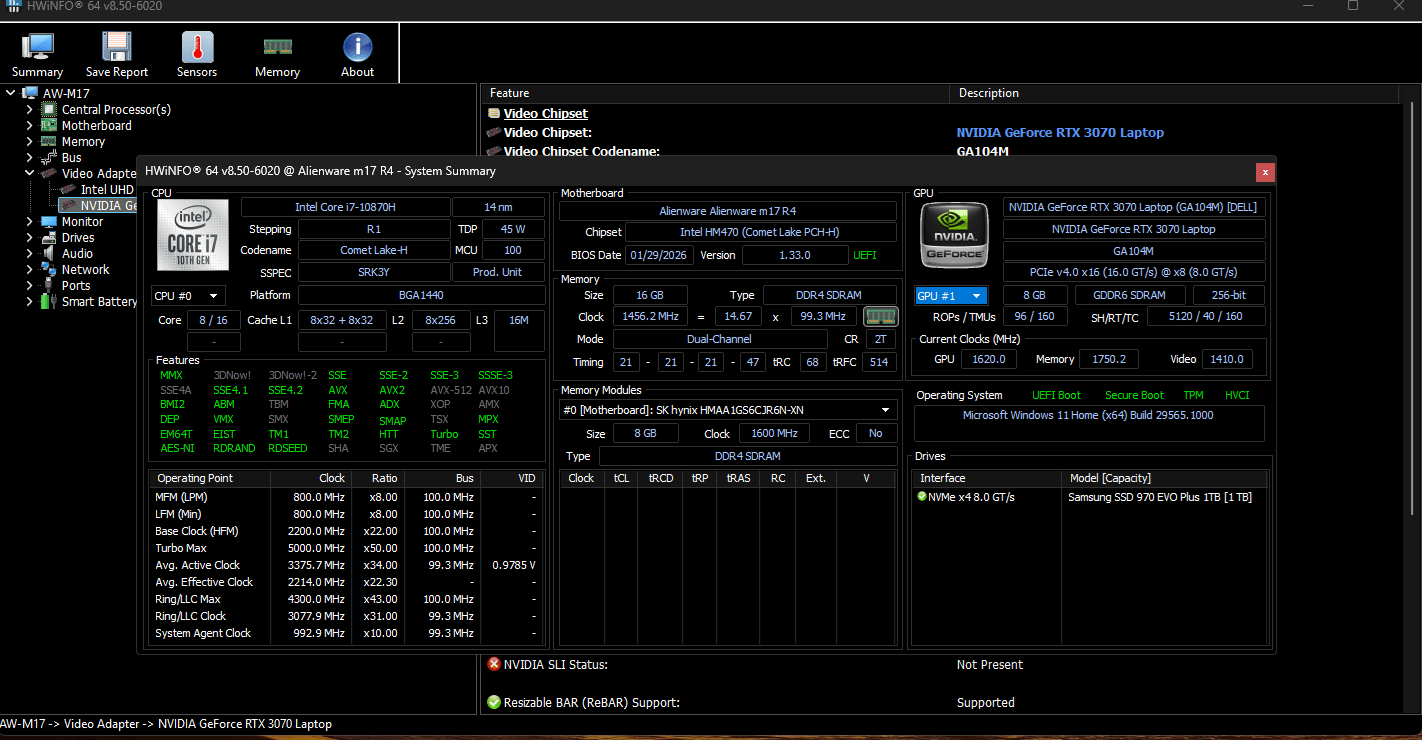Click the Smart Battery icon in tree
This screenshot has width=1422, height=740.
point(48,302)
